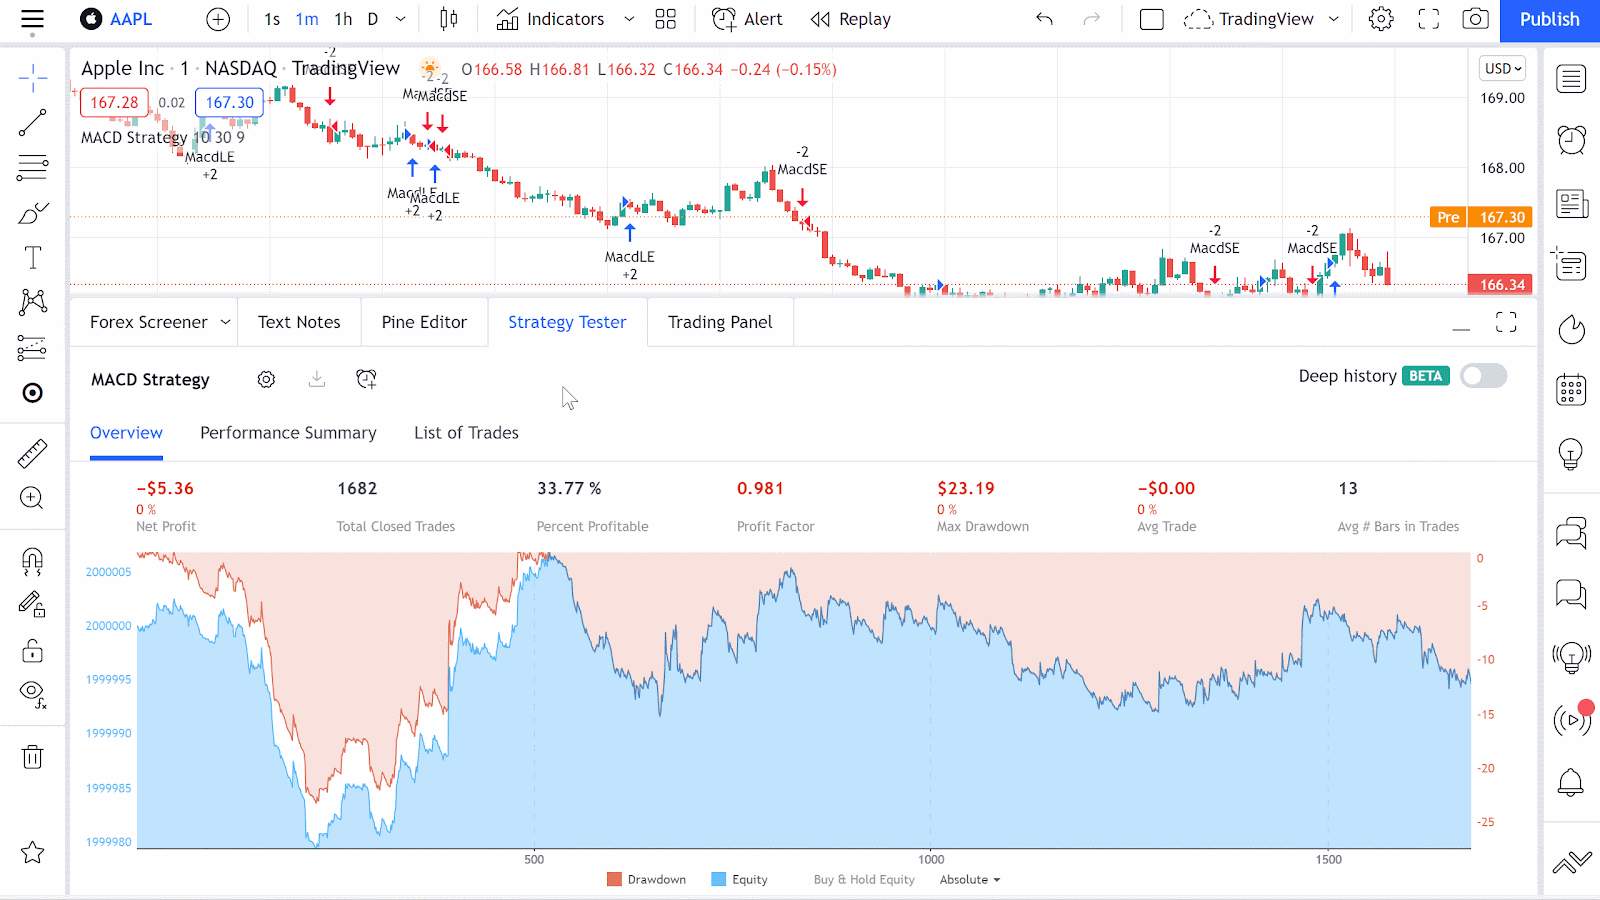This screenshot has height=900, width=1600.
Task: Open the patterns drawing tool
Action: coord(32,302)
